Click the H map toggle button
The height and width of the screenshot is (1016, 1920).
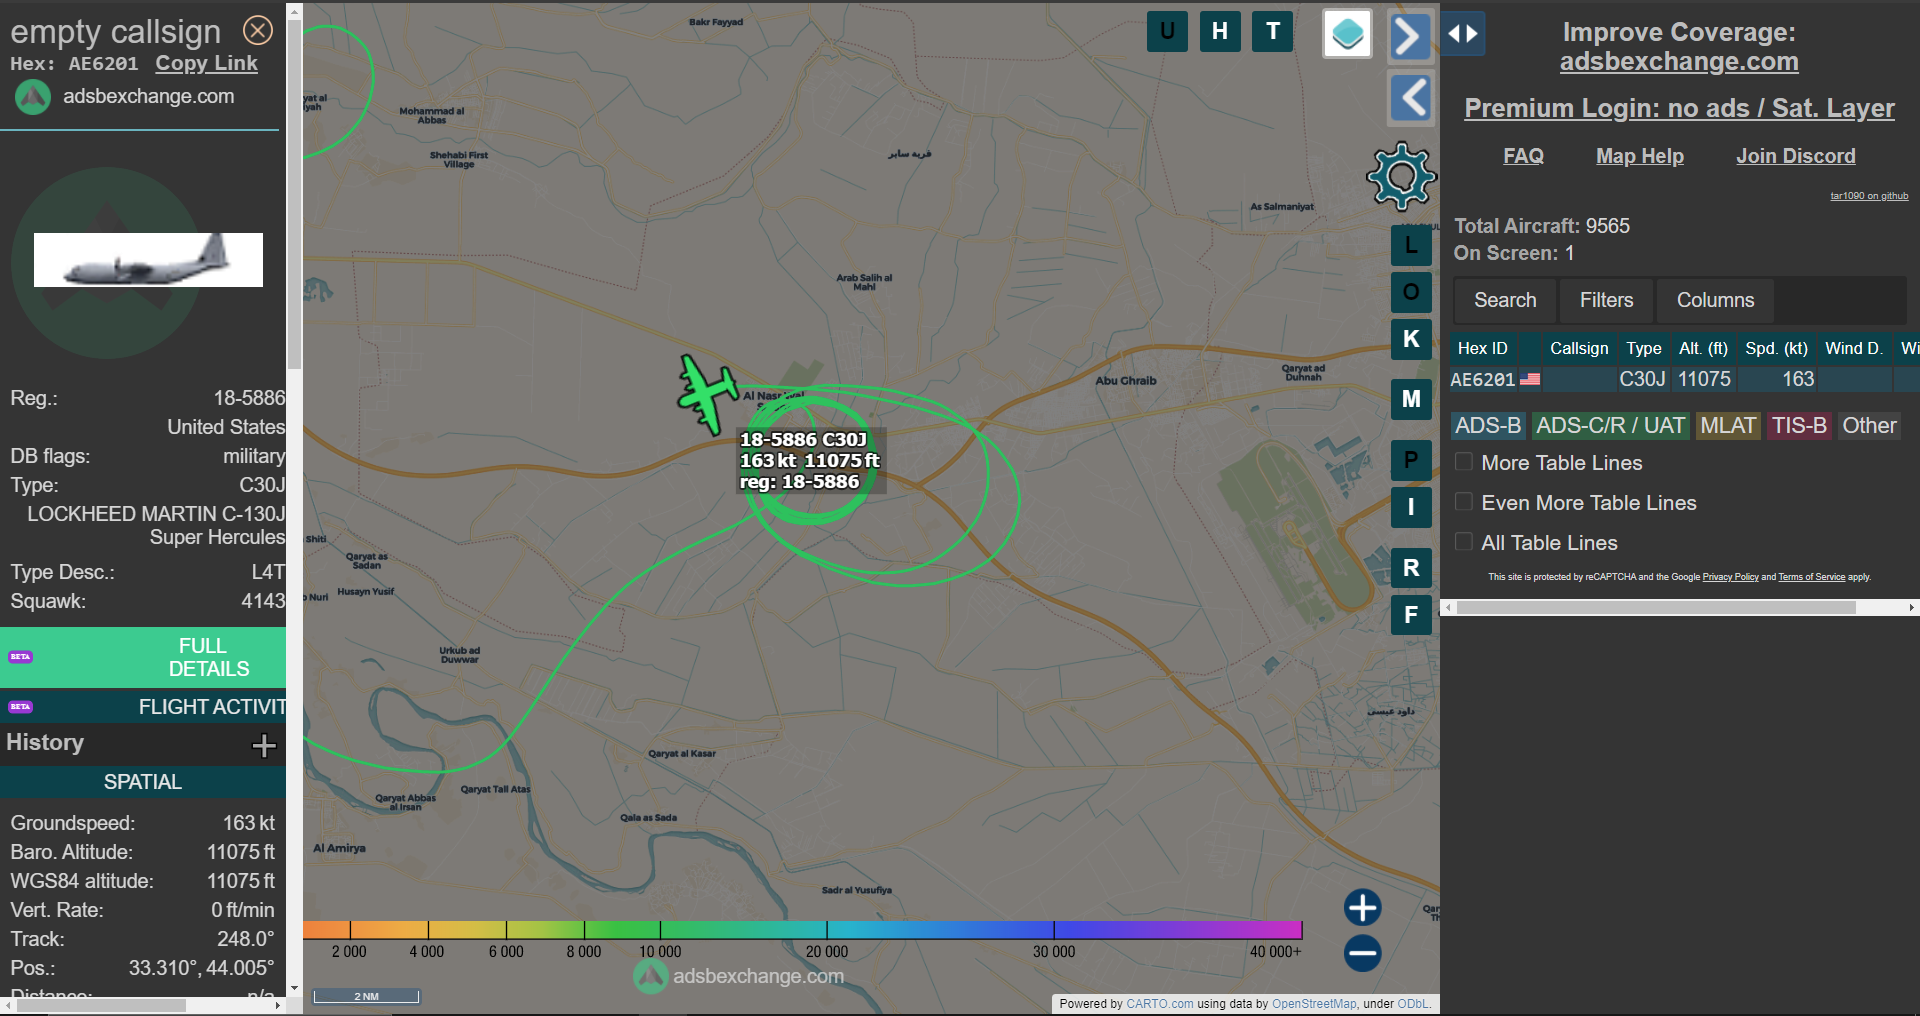click(x=1220, y=31)
